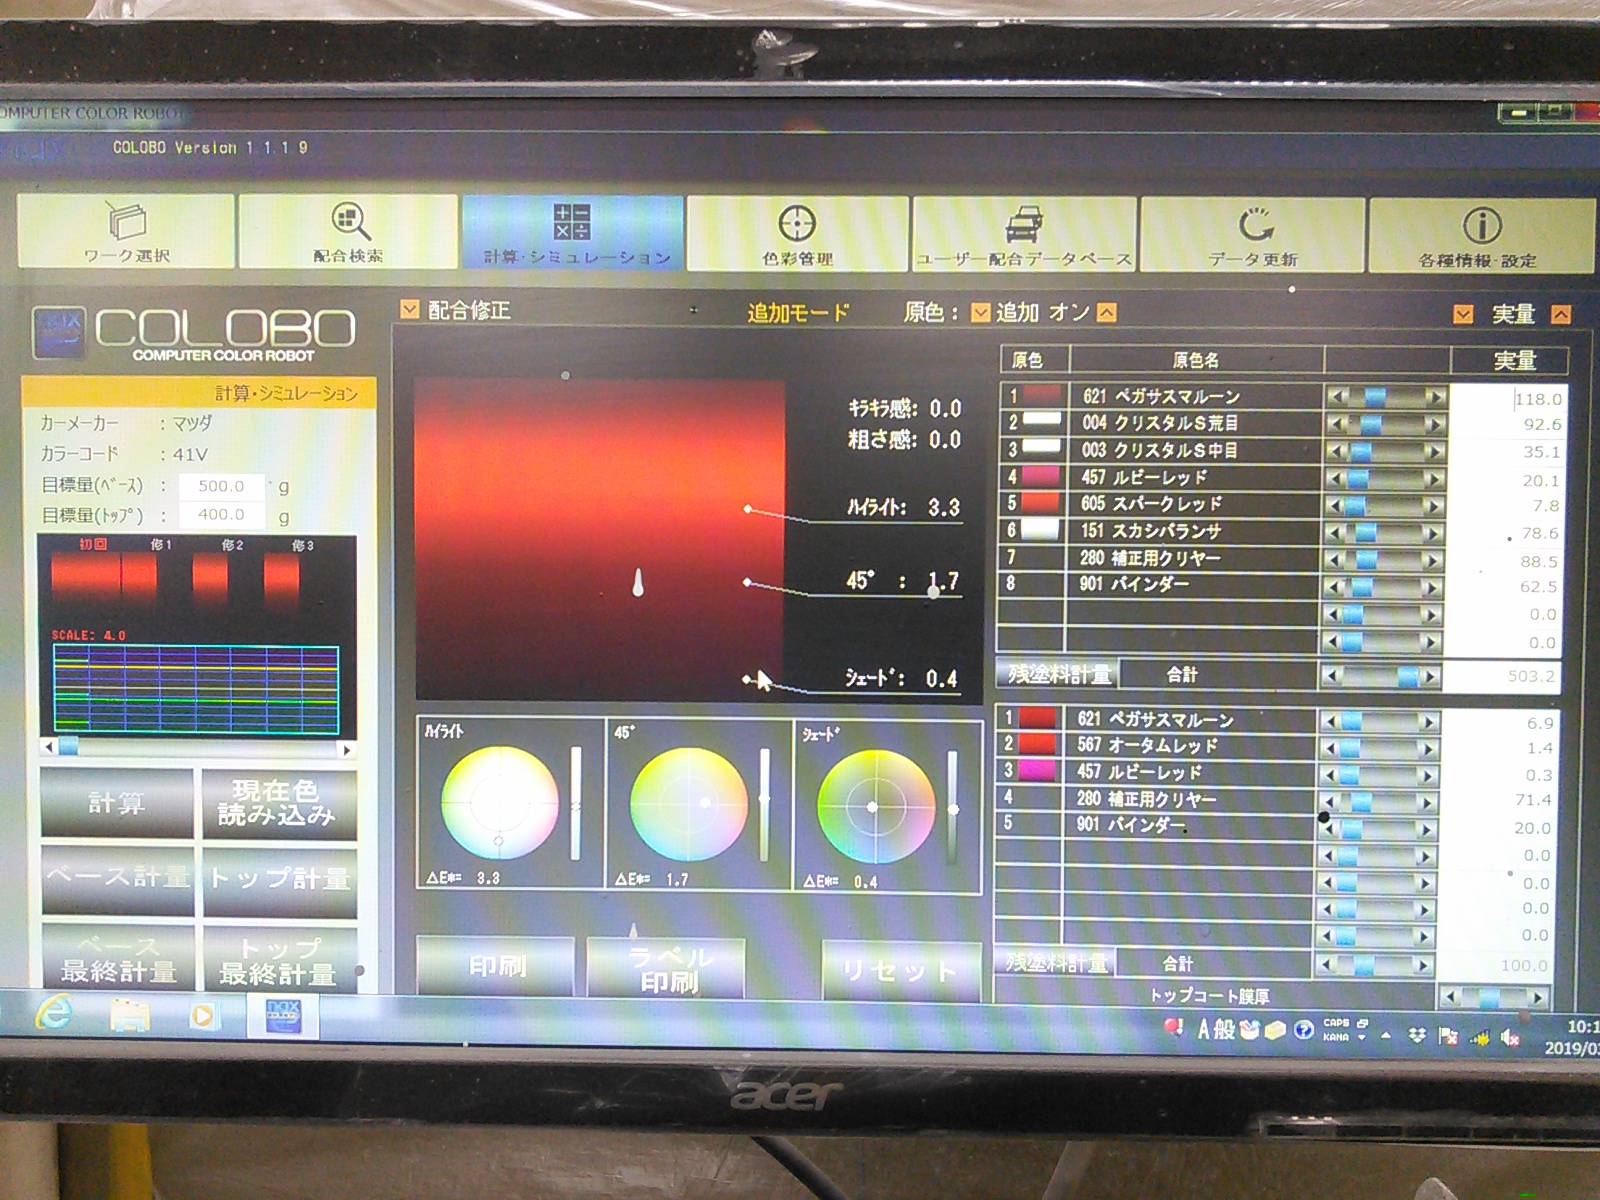Decrease top 280 補正用クリヤー amount with left arrow

[1330, 802]
